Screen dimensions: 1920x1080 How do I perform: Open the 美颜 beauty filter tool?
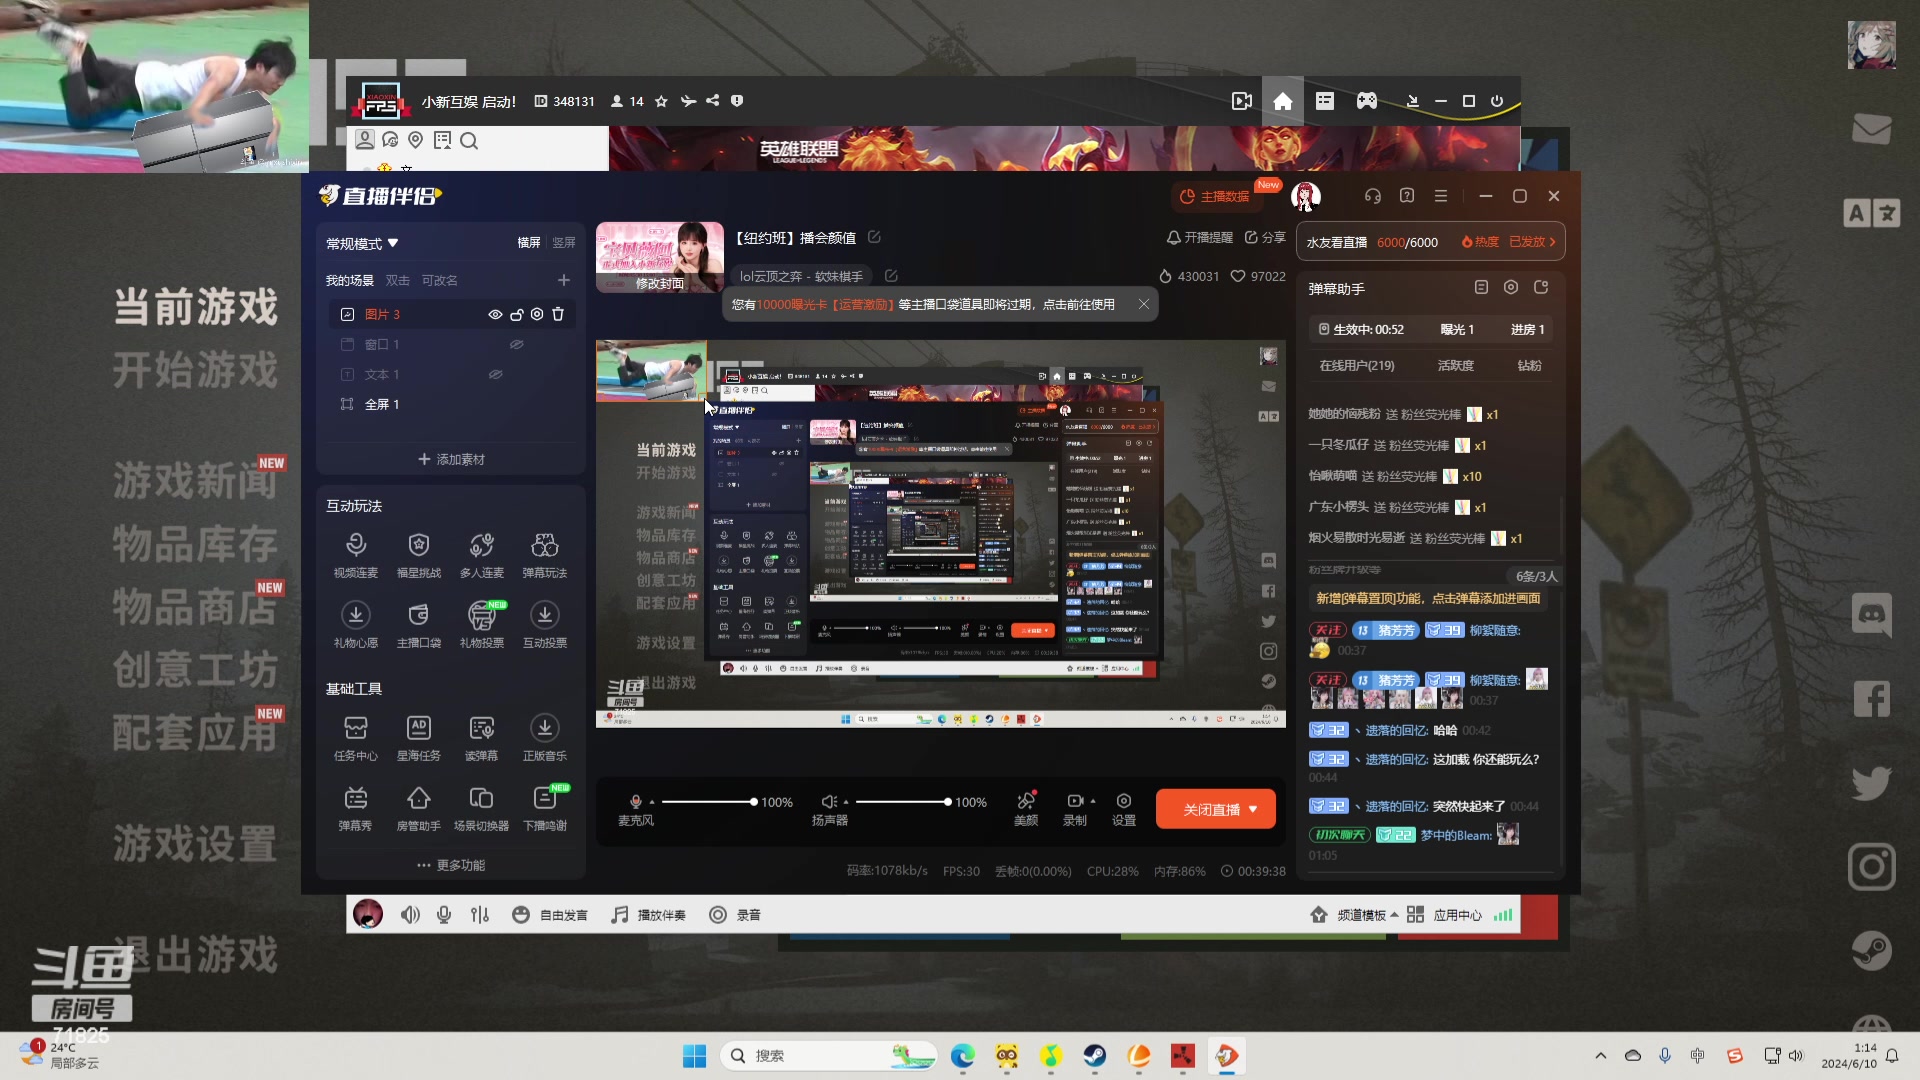(1026, 809)
